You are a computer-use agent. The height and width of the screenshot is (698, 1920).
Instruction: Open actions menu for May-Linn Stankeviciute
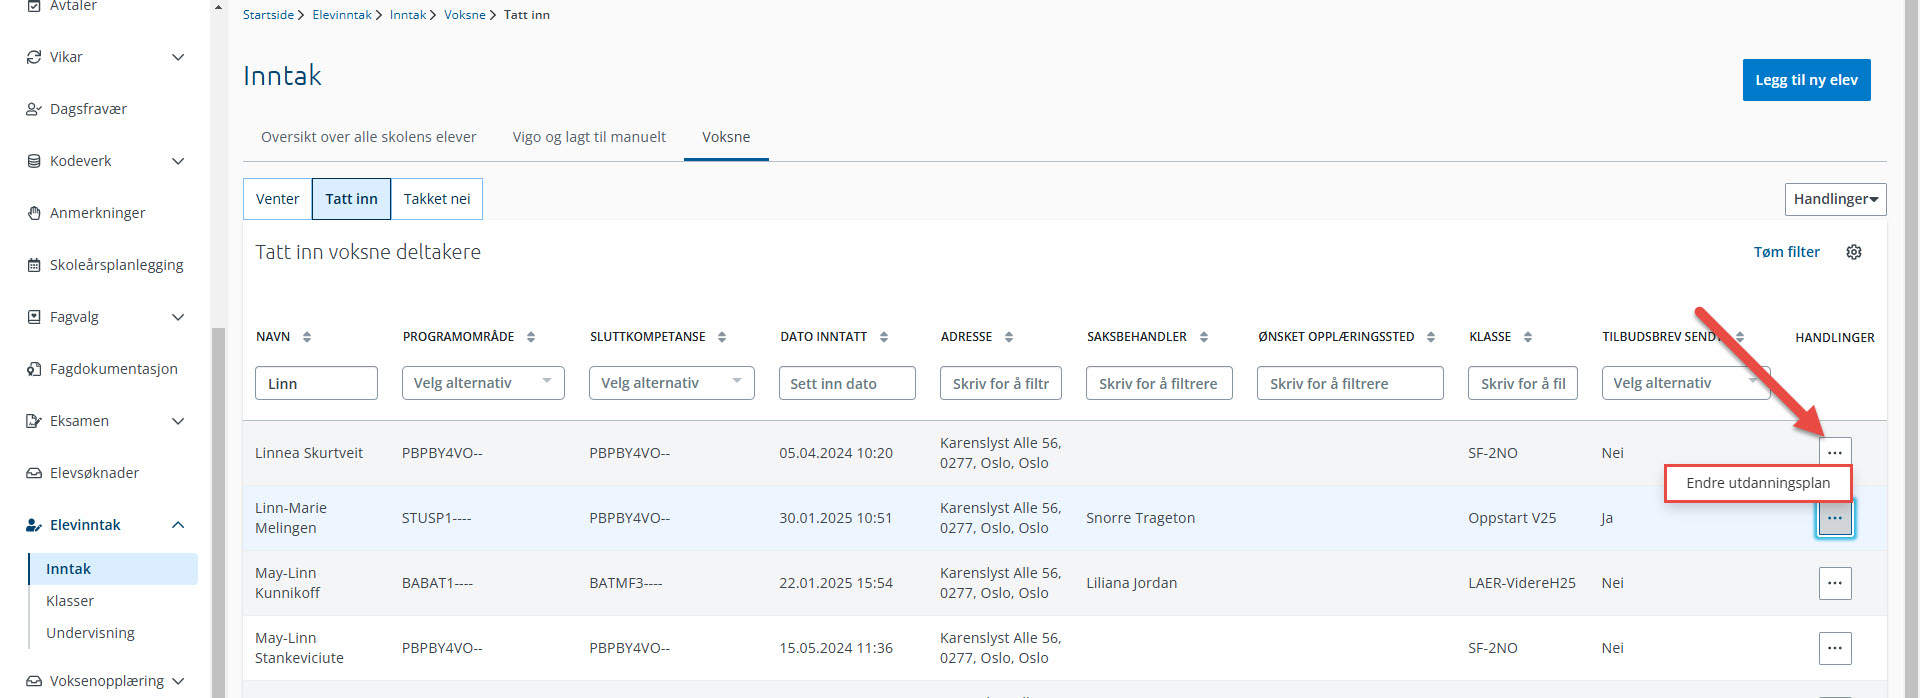1835,648
